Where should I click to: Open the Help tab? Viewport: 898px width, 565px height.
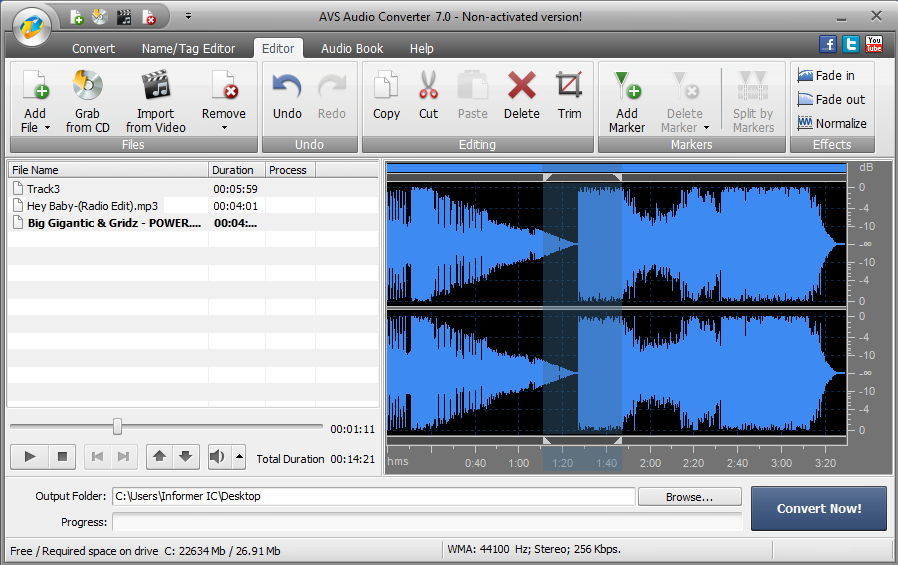(x=422, y=49)
